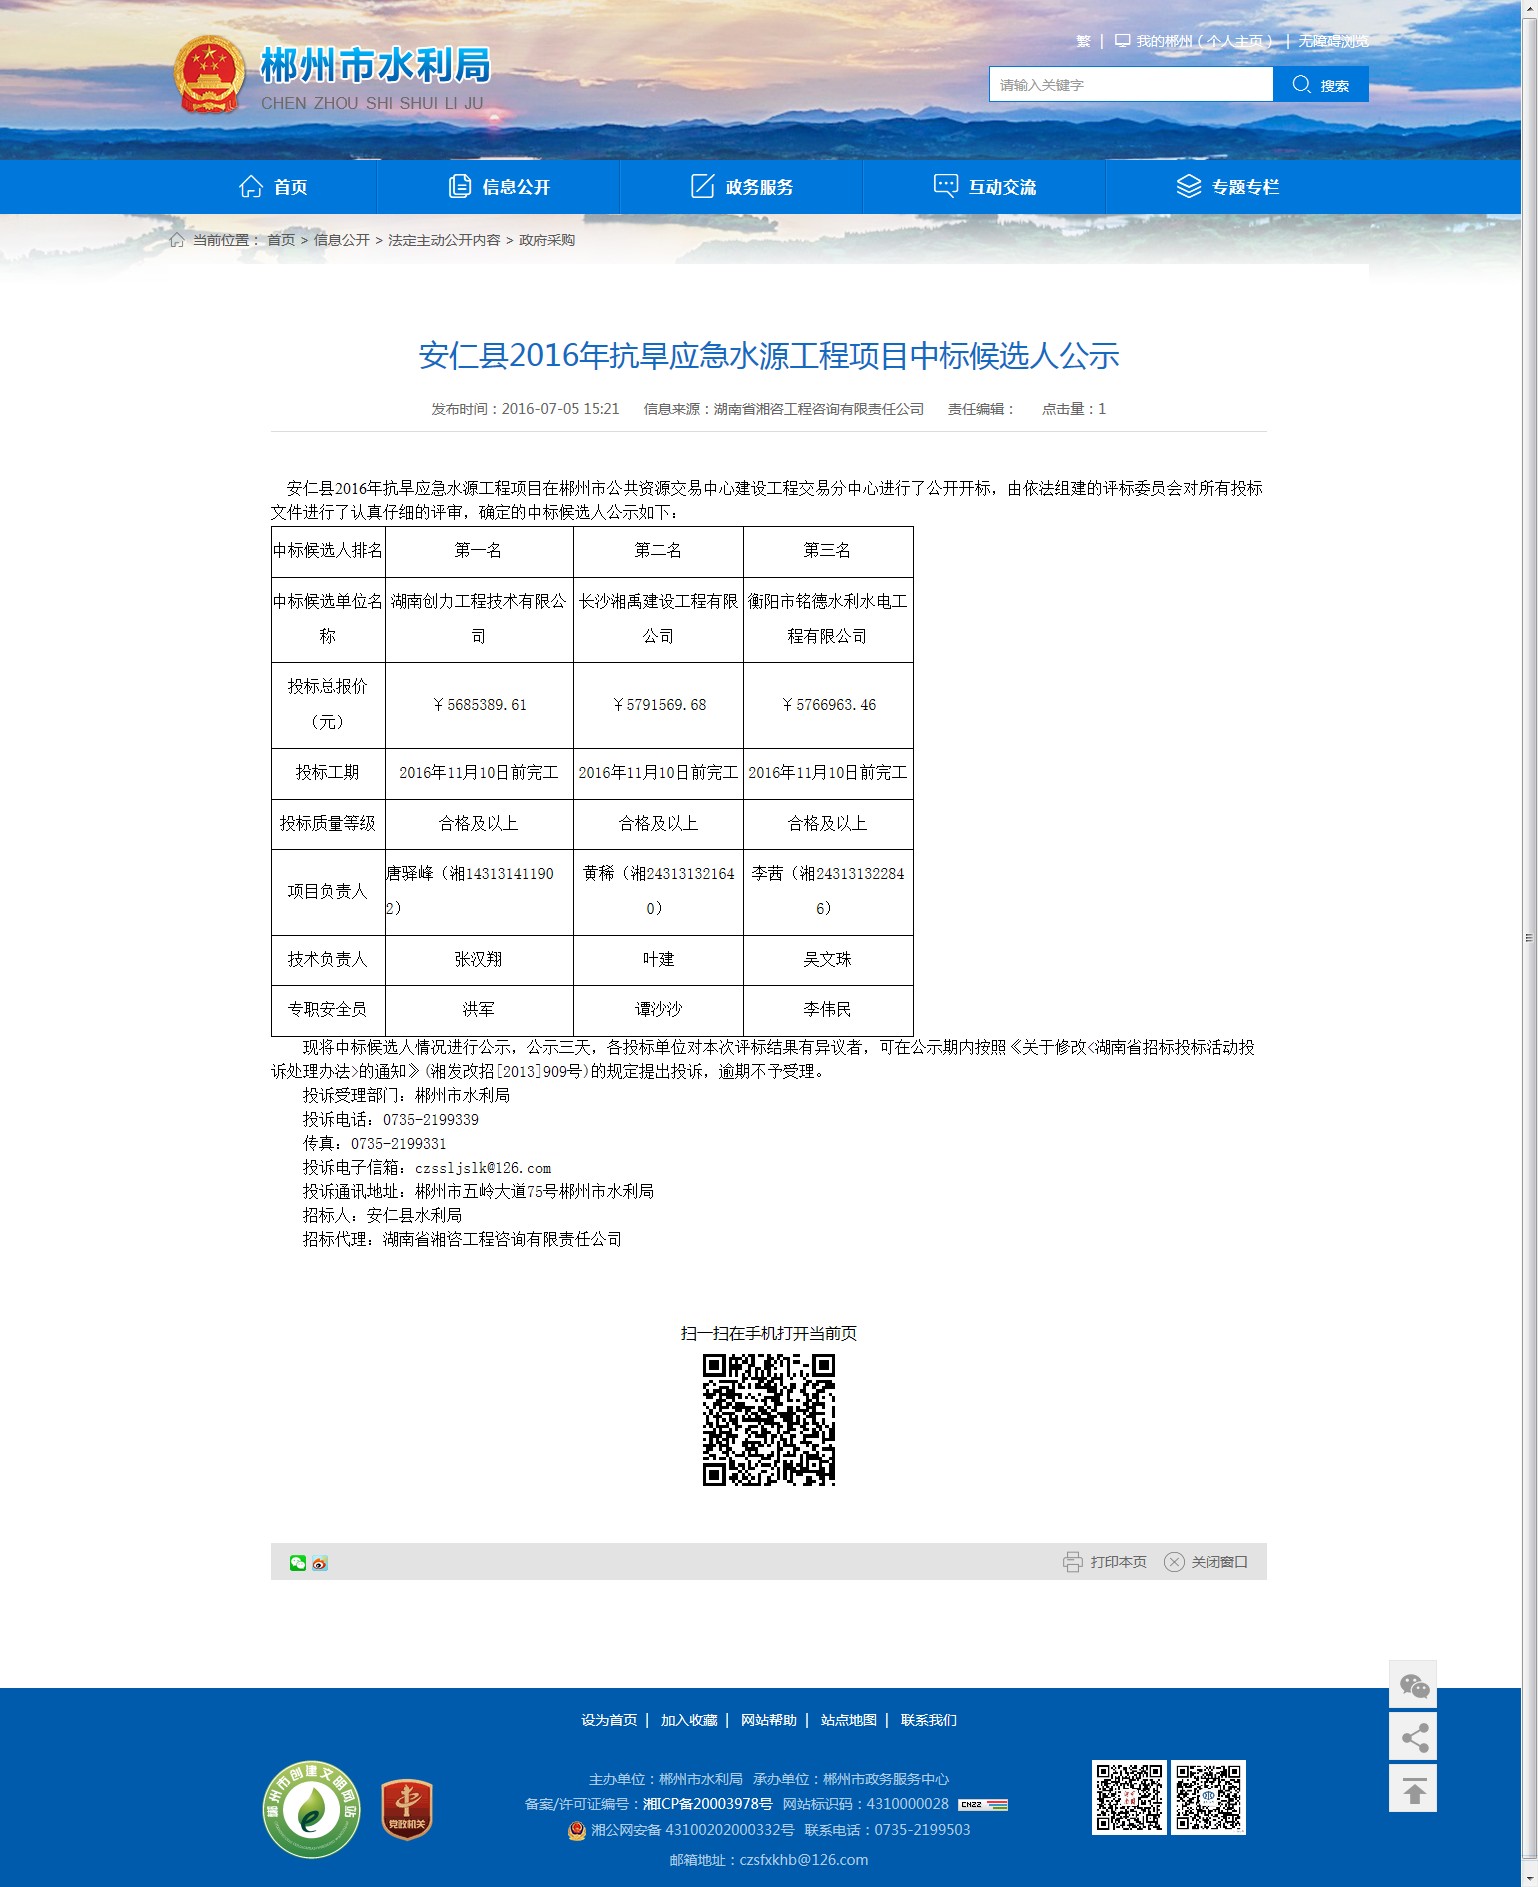Click the layers icon next to 专题专栏
This screenshot has width=1538, height=1887.
tap(1189, 186)
